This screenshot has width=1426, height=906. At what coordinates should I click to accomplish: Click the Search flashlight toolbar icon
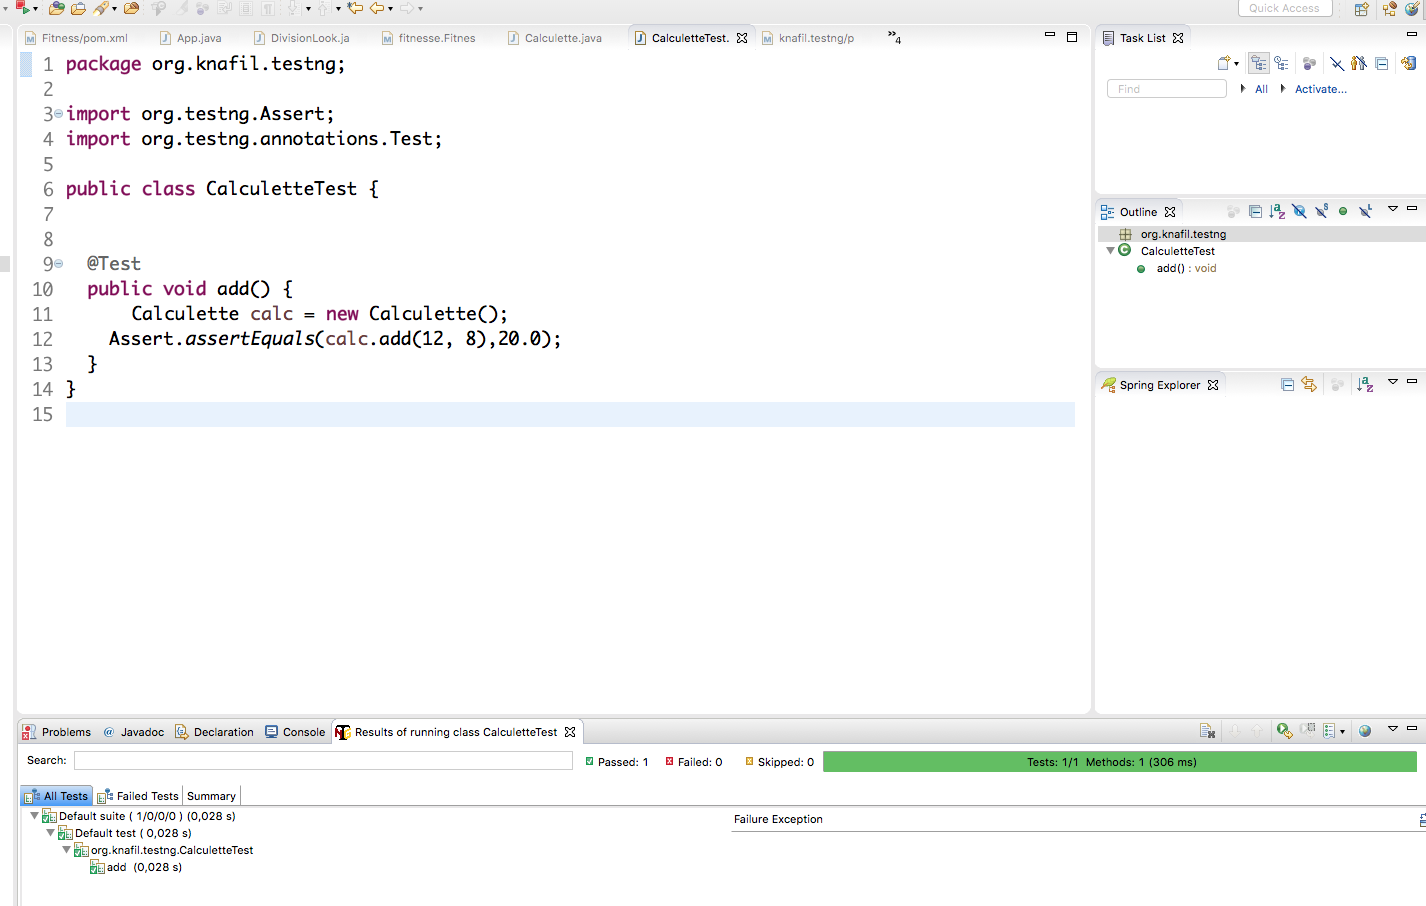[101, 8]
